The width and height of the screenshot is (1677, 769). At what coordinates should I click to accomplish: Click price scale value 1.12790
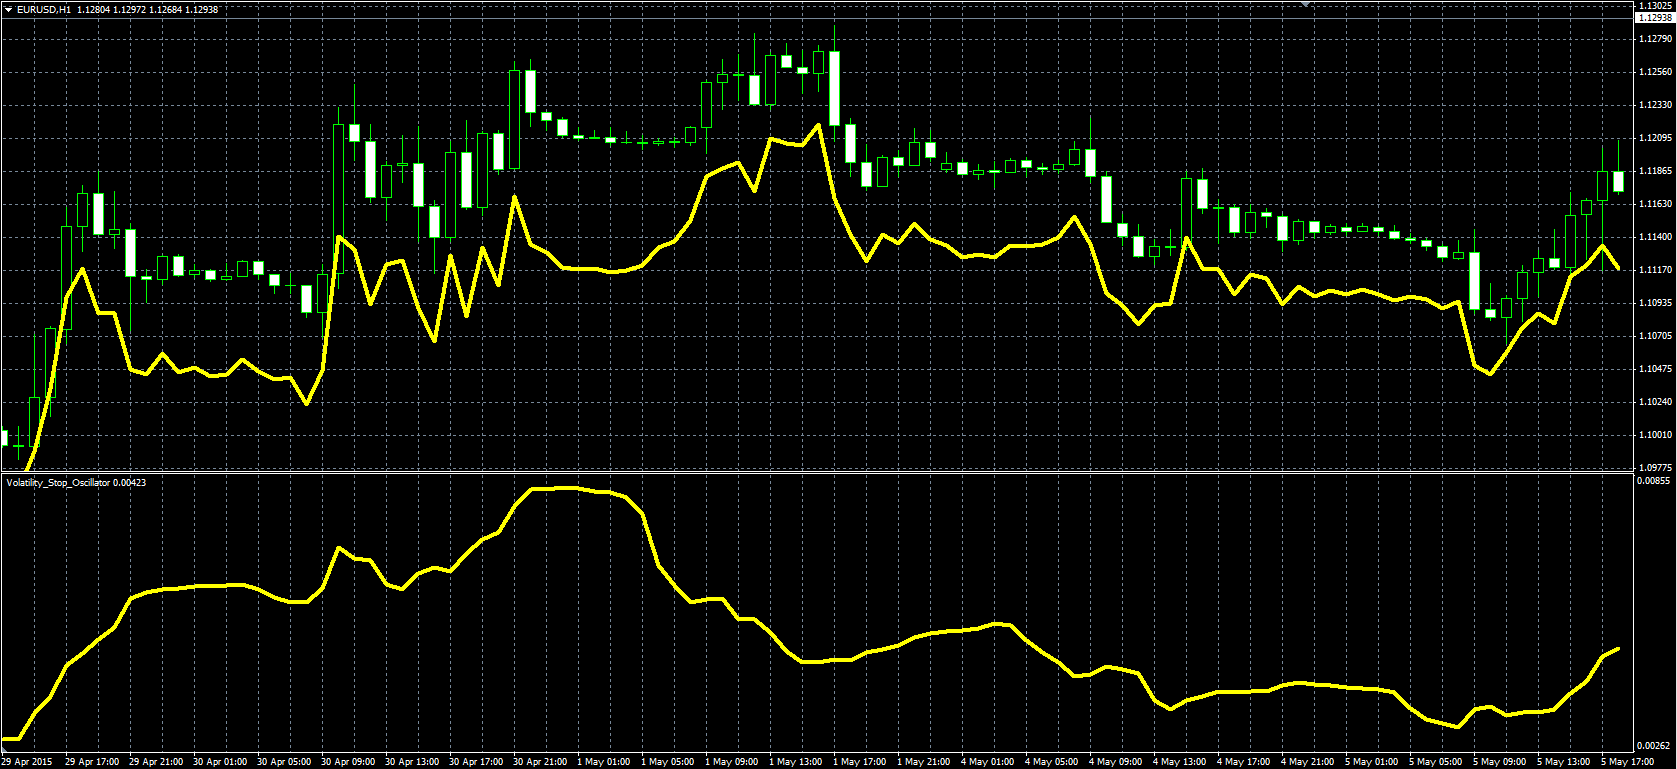[x=1655, y=39]
